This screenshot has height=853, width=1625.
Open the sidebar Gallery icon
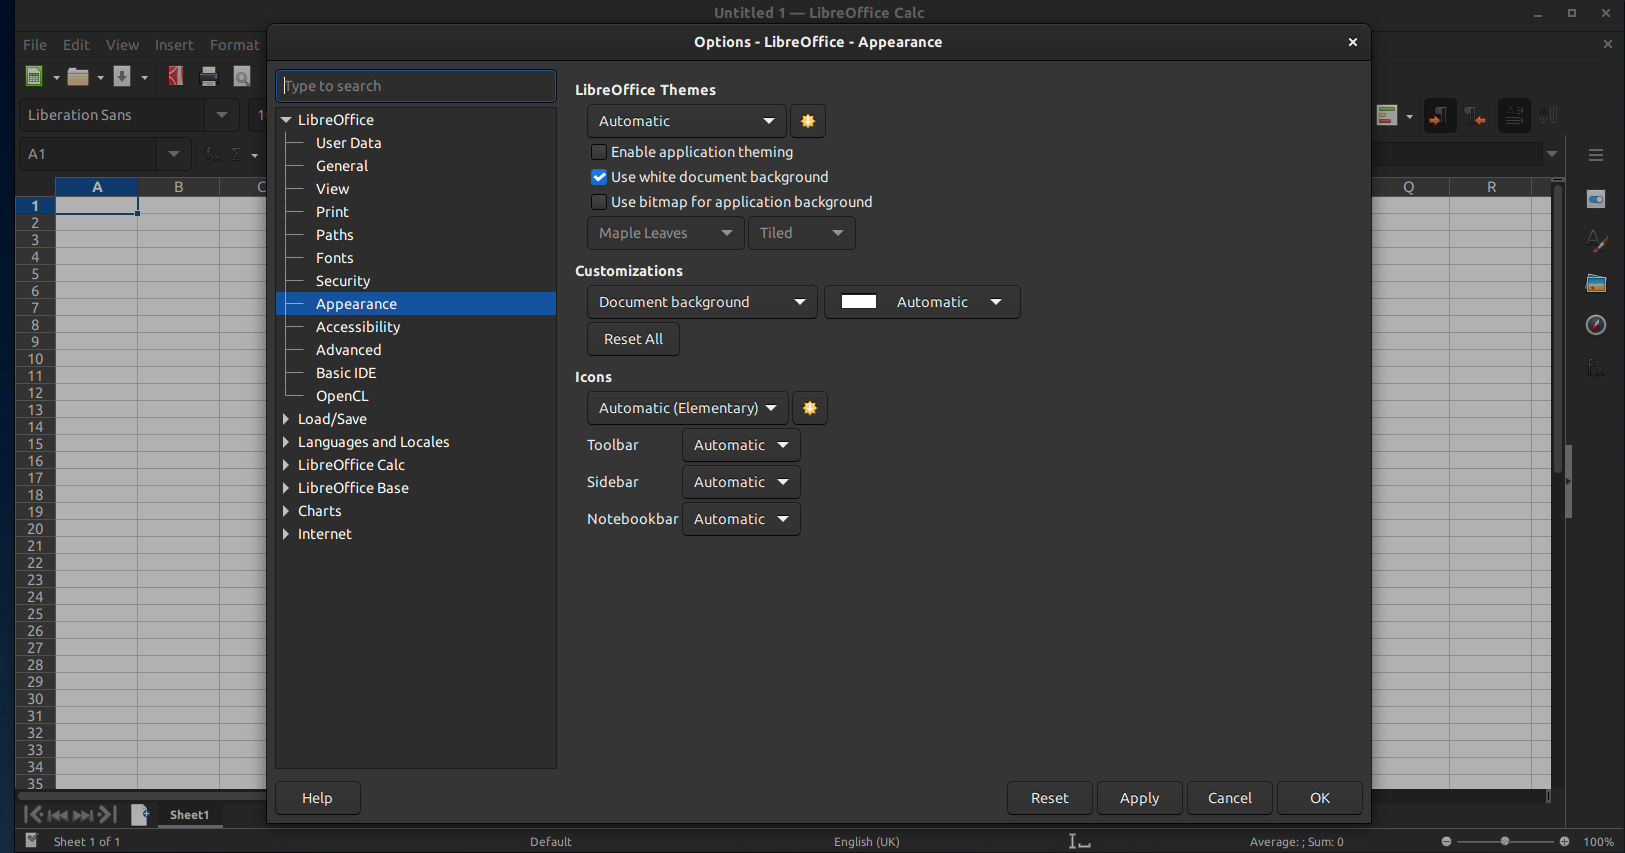1596,284
